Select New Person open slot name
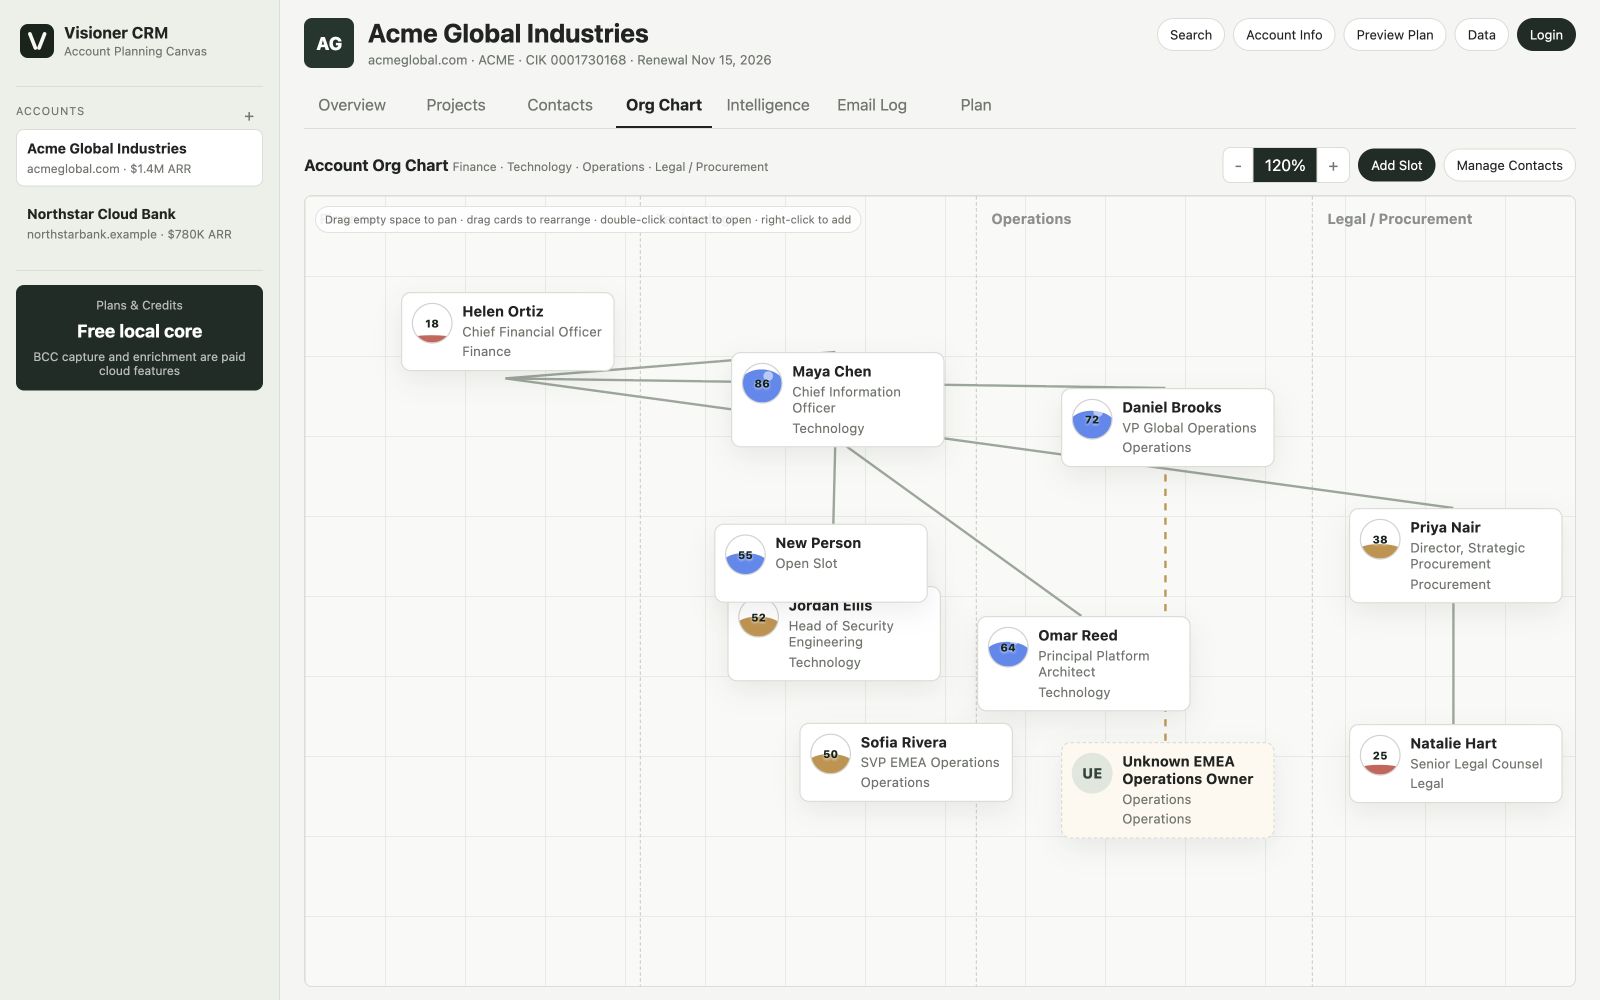This screenshot has width=1600, height=1000. click(x=818, y=543)
